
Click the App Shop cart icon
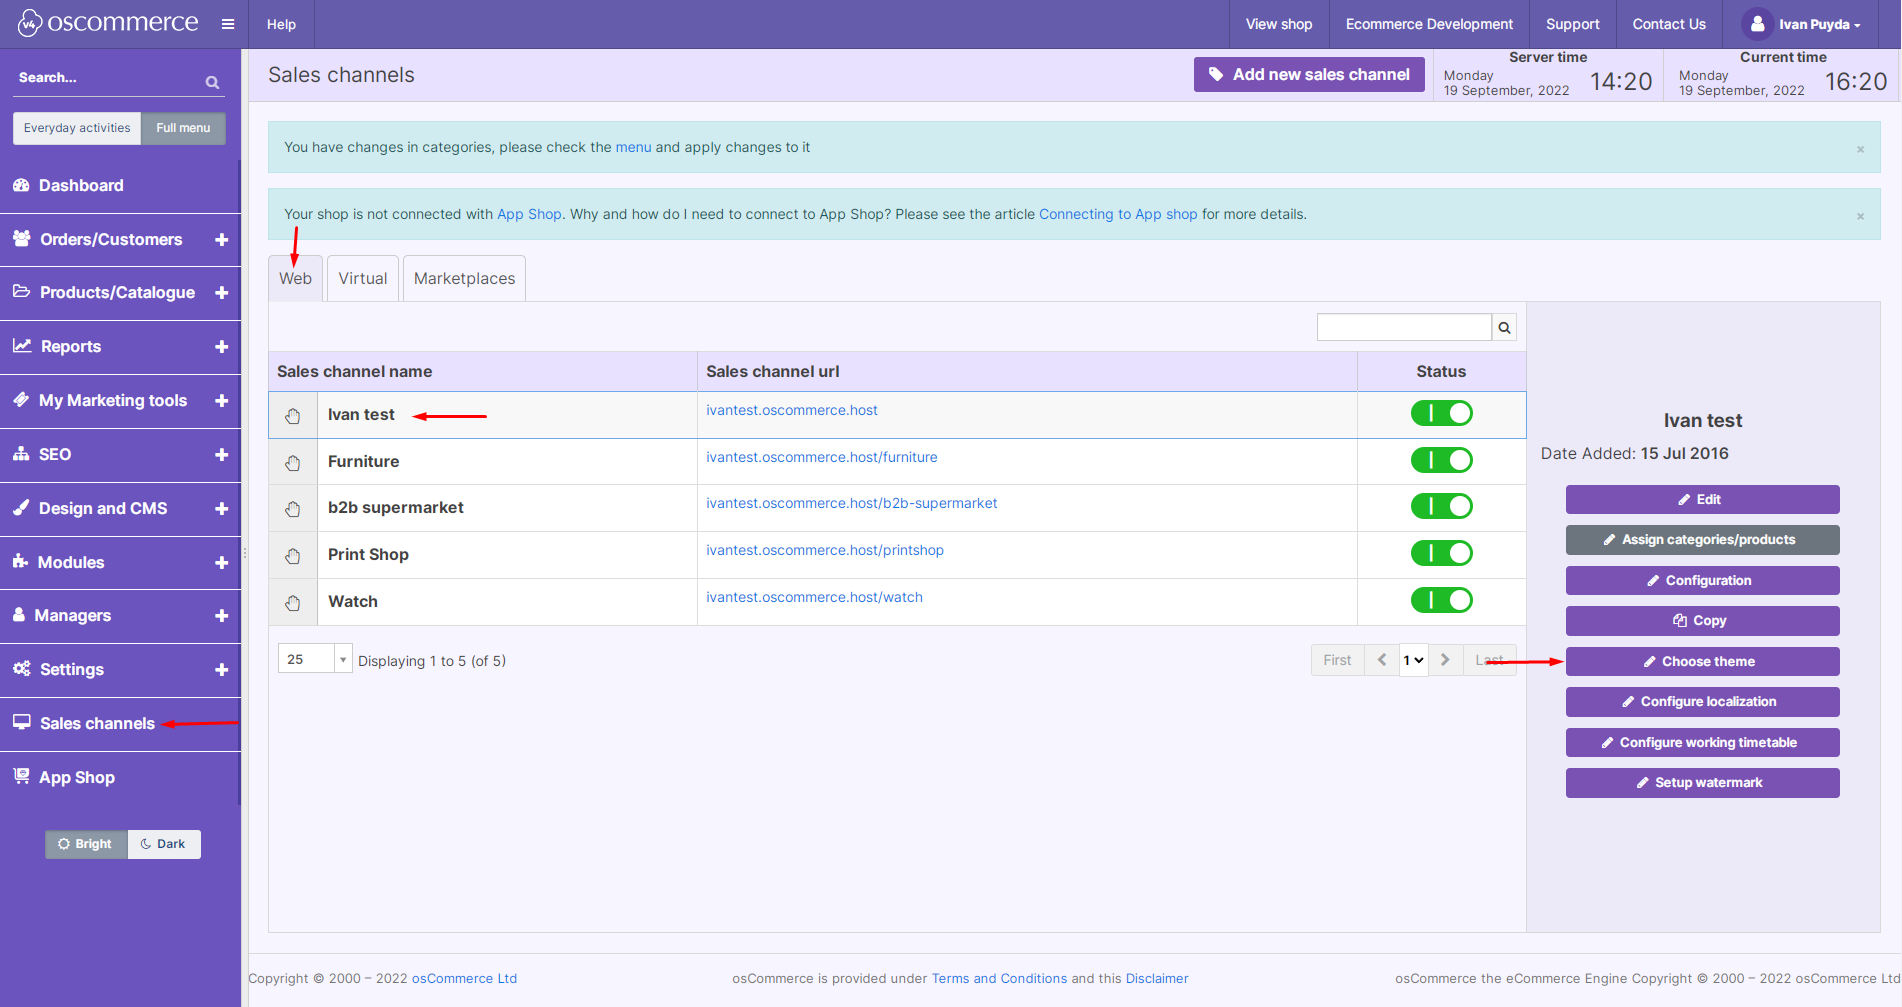click(21, 776)
